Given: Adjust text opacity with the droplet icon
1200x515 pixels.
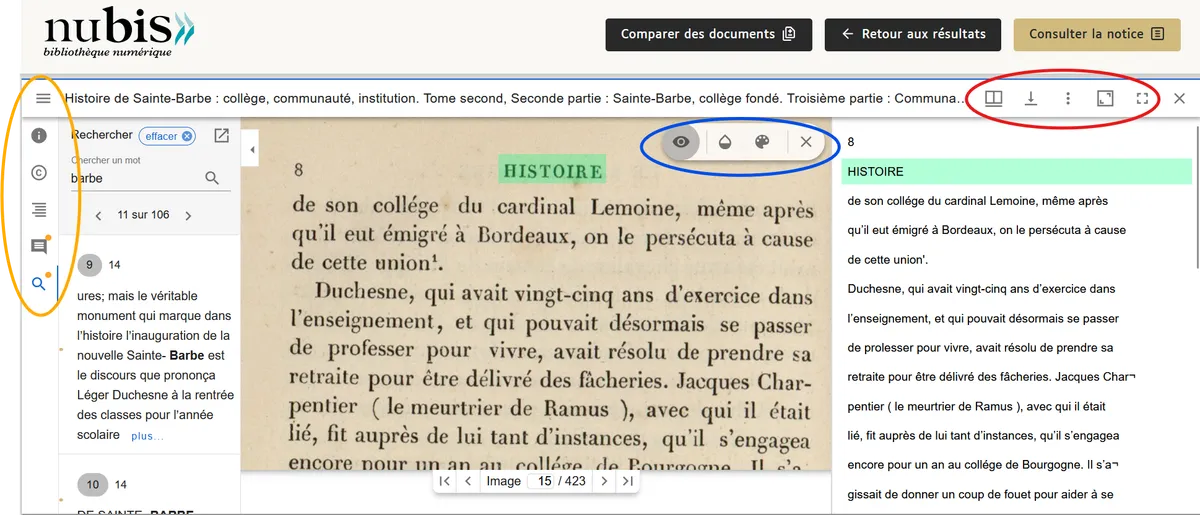Looking at the screenshot, I should (725, 142).
